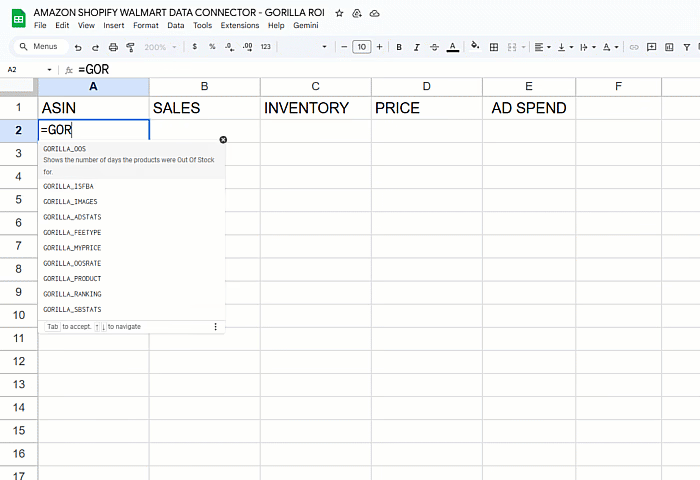
Task: Click the Undo arrow icon
Action: coord(78,47)
